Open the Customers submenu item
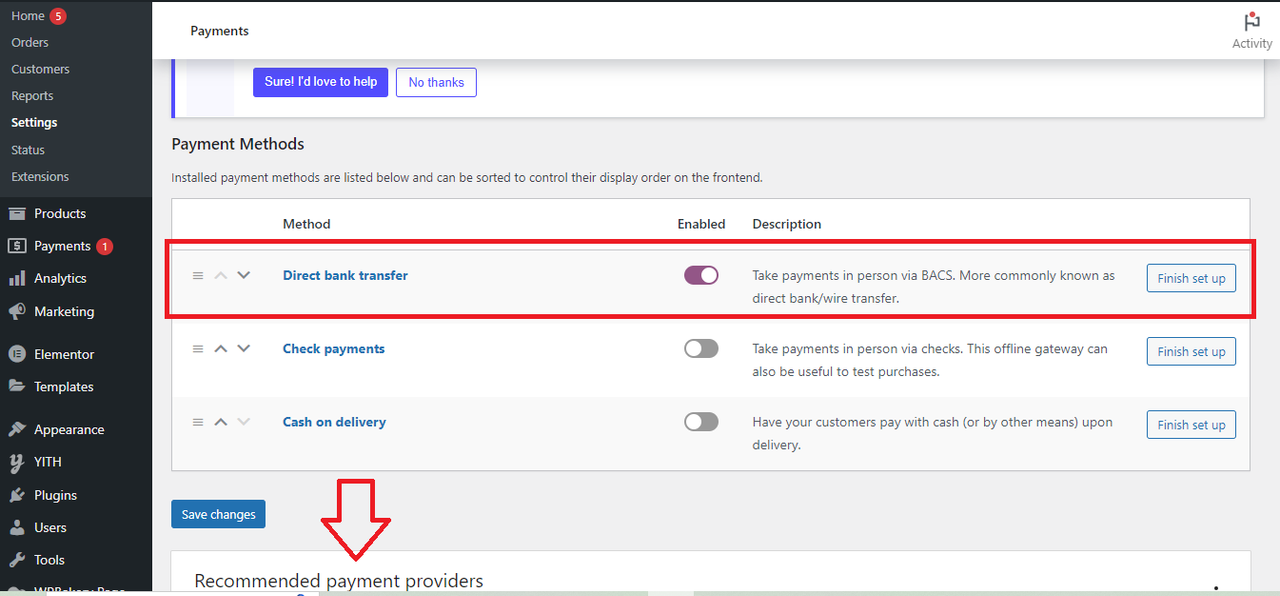1280x596 pixels. (40, 69)
